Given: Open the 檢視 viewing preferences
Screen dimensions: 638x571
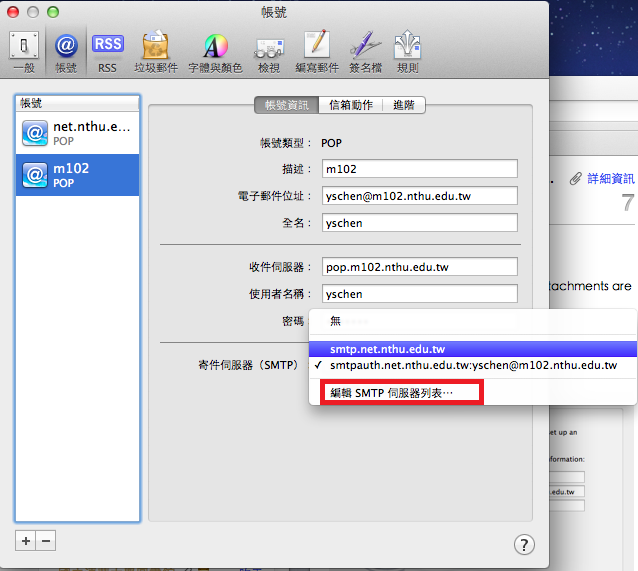Looking at the screenshot, I should (268, 51).
